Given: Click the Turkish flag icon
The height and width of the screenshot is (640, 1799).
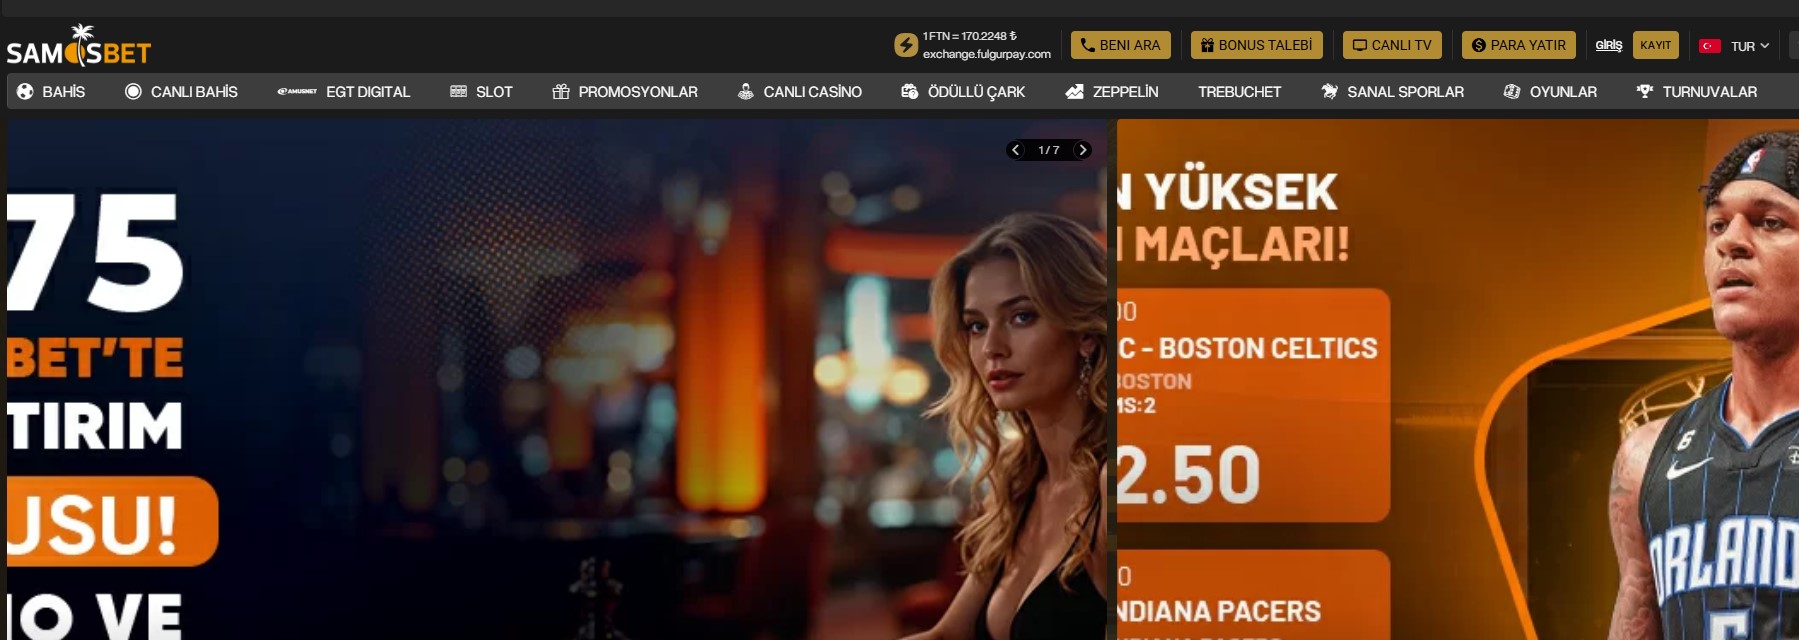Looking at the screenshot, I should point(1710,46).
